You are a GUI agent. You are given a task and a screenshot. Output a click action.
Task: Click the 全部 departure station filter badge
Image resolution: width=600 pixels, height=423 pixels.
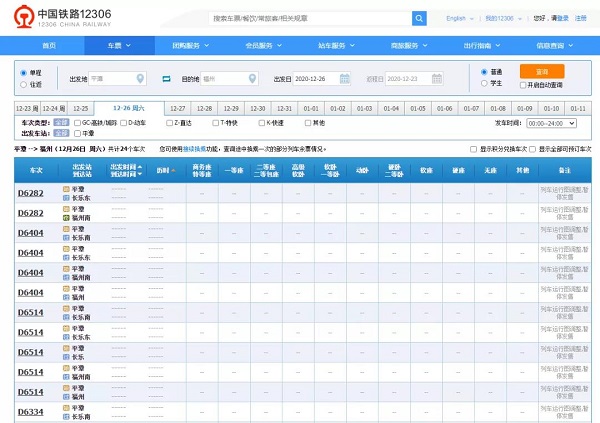coord(62,133)
